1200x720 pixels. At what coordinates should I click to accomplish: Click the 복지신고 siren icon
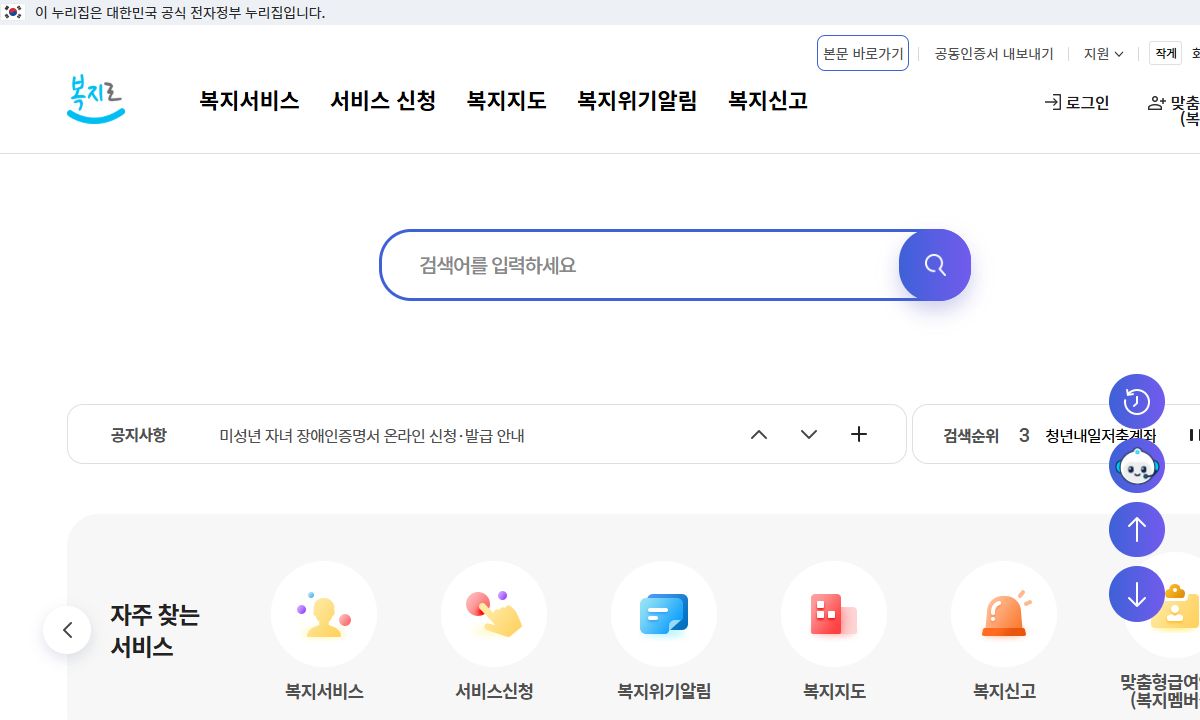[1004, 614]
